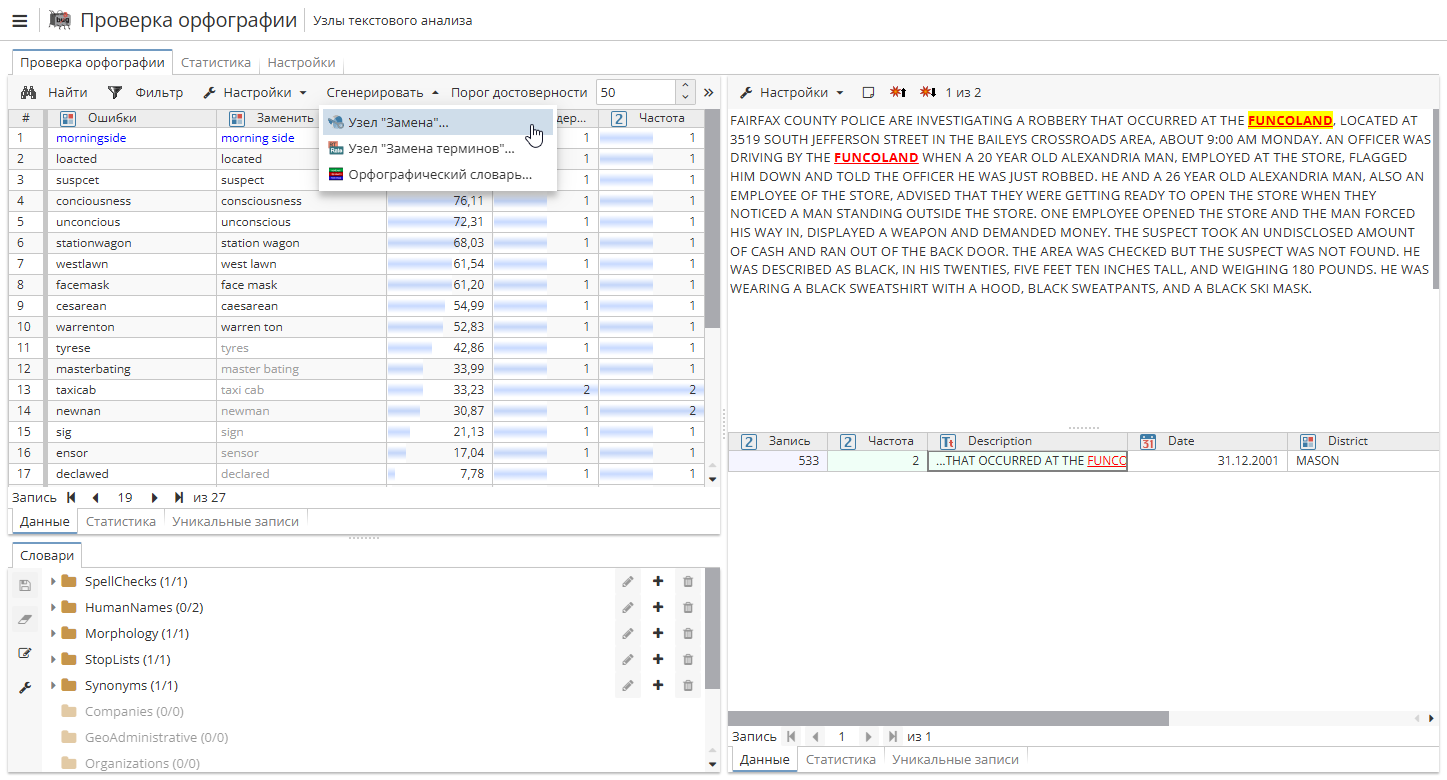
Task: Open right grid Статистика bottom tab
Action: click(841, 759)
